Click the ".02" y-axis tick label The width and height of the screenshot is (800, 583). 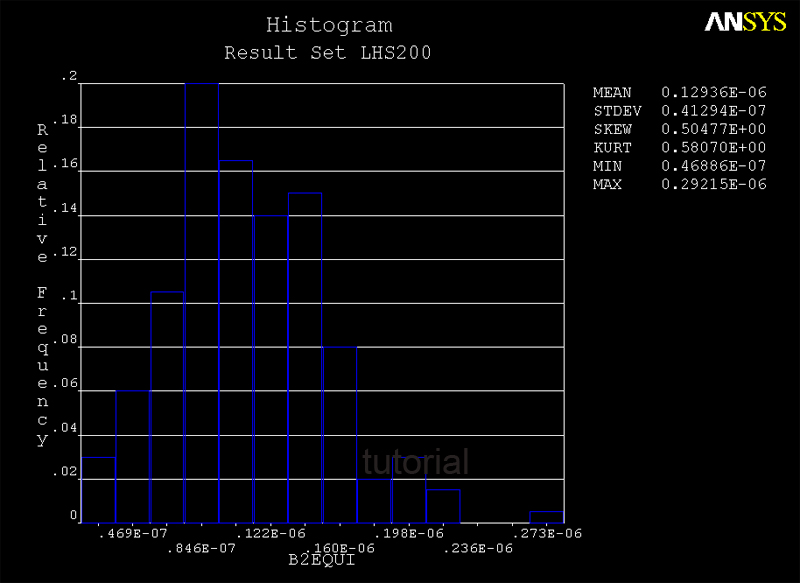tap(65, 472)
